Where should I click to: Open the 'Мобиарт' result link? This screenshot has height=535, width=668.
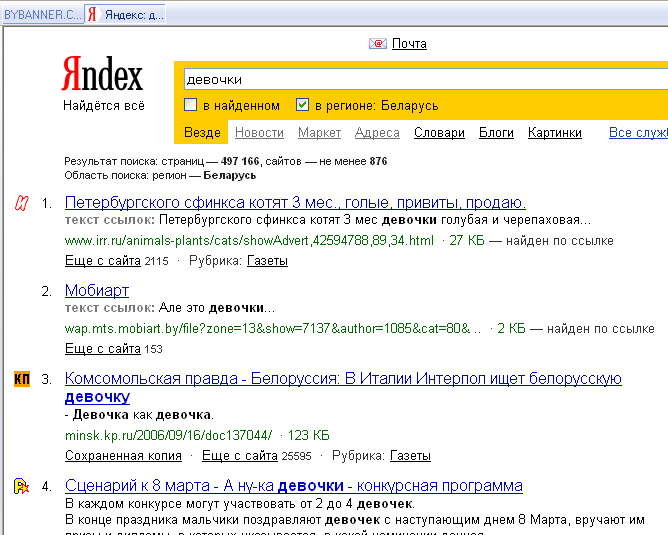click(x=97, y=291)
